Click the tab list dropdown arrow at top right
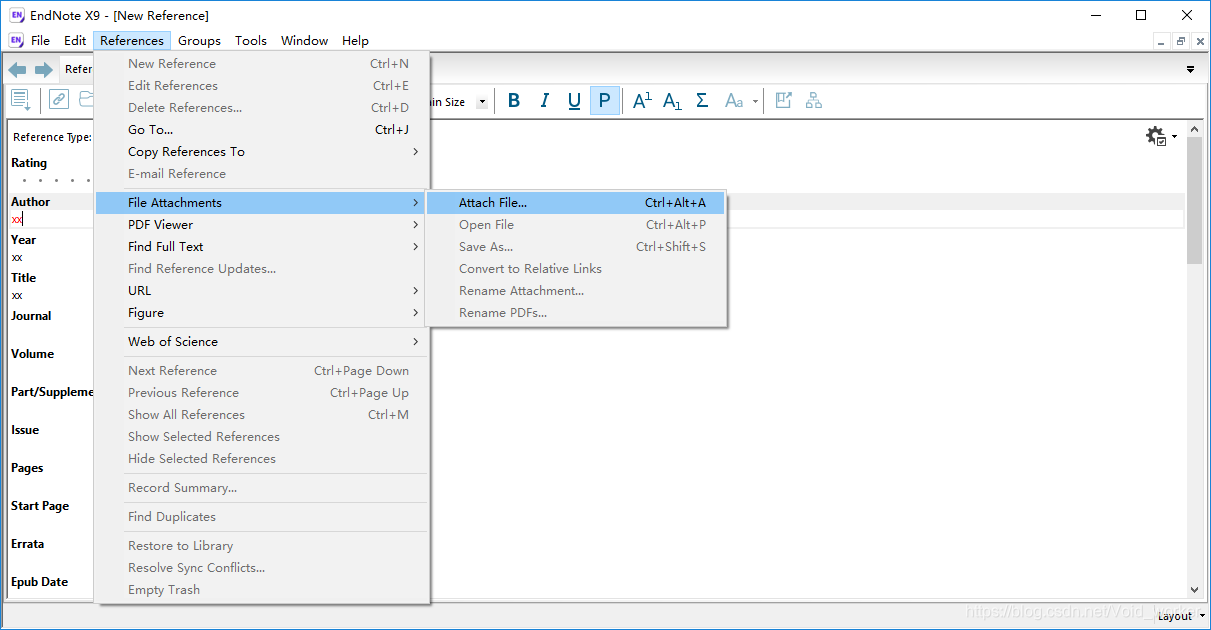 click(x=1190, y=70)
